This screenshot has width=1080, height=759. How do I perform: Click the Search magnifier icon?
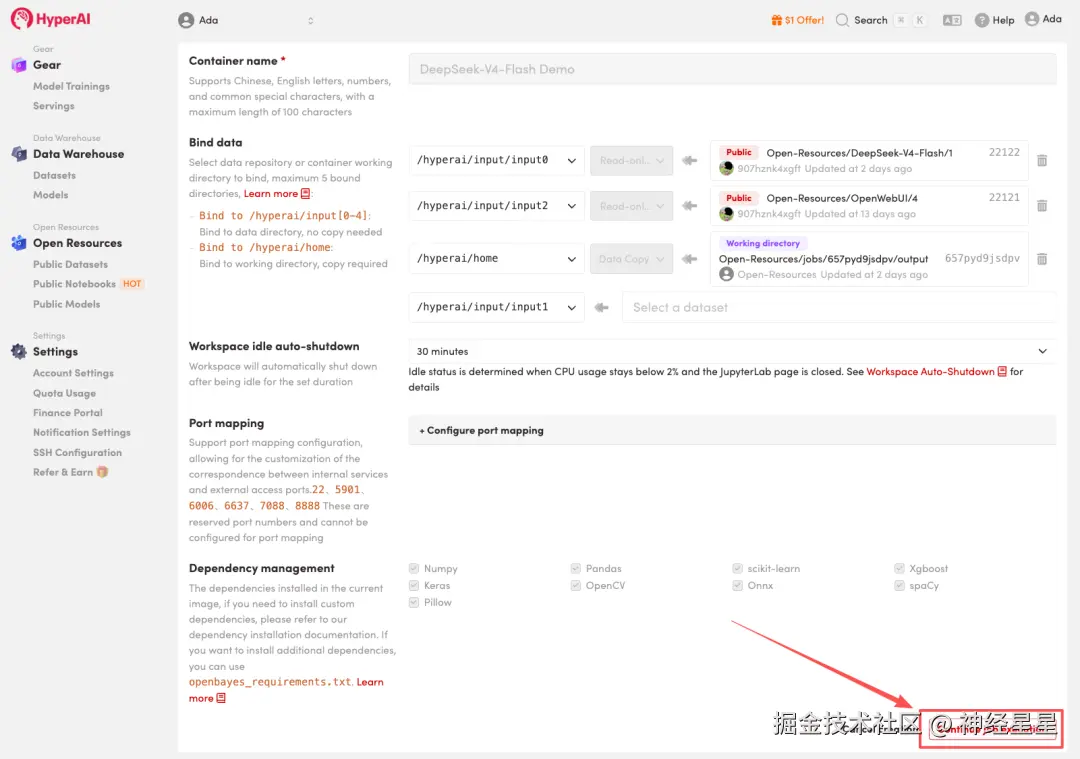click(843, 20)
